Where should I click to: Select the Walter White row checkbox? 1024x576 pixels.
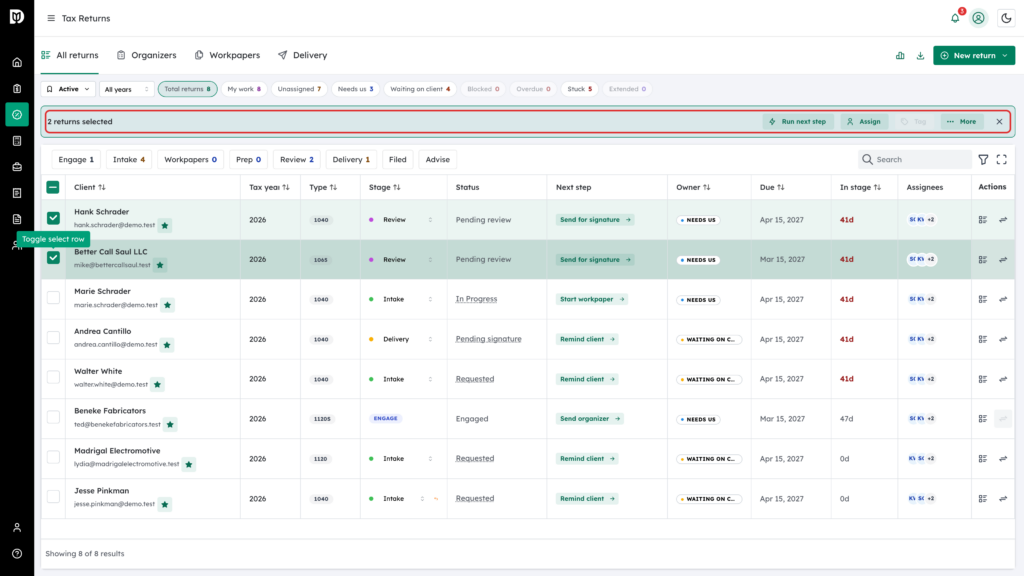54,377
